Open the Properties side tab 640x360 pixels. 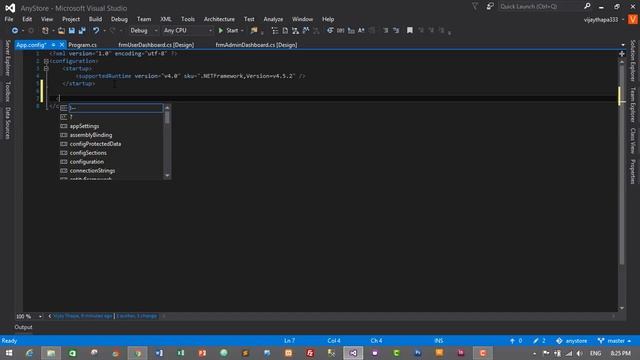click(633, 172)
